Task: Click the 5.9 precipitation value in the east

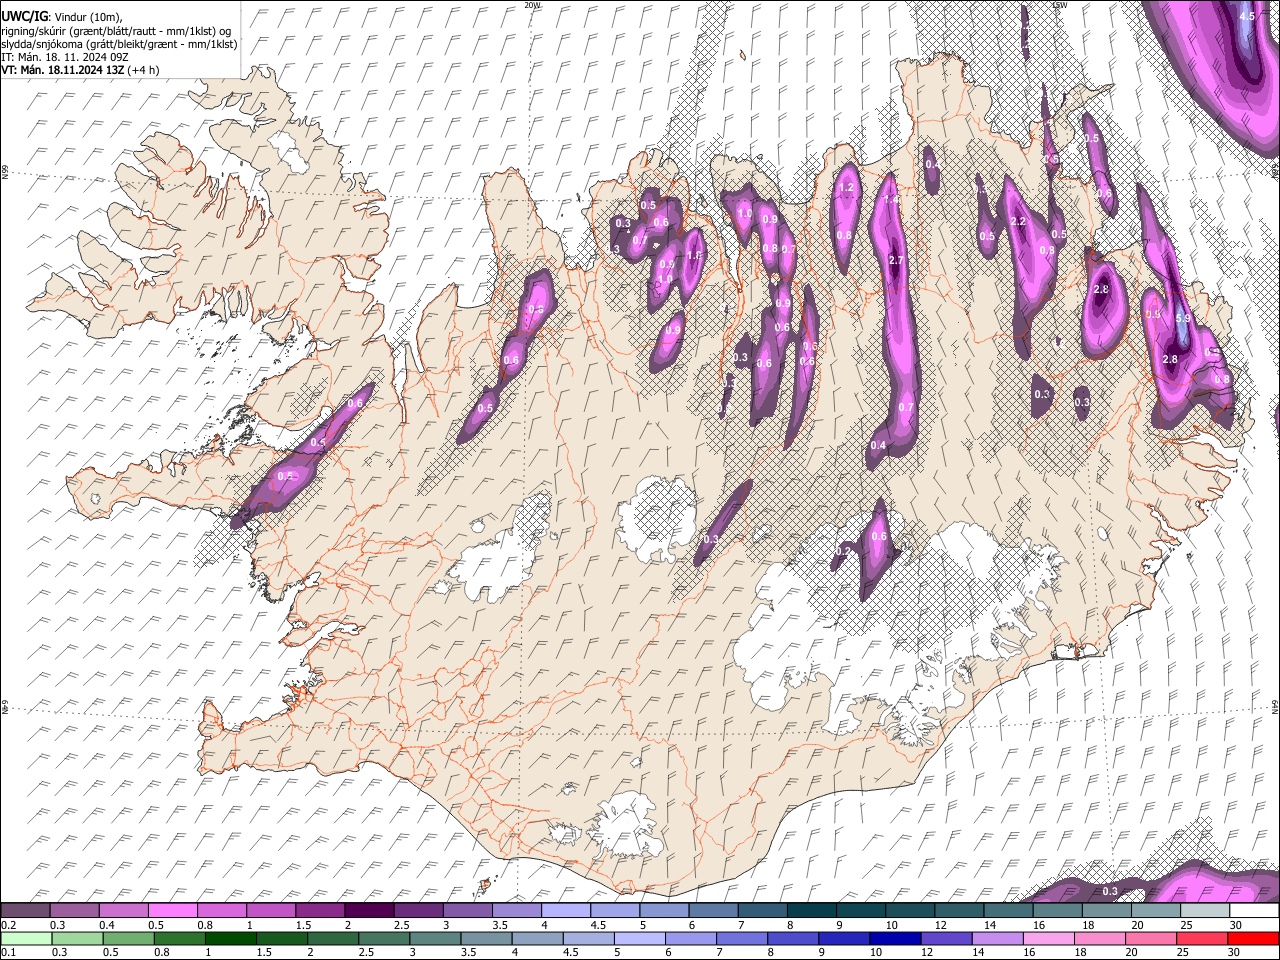Action: pos(1183,318)
